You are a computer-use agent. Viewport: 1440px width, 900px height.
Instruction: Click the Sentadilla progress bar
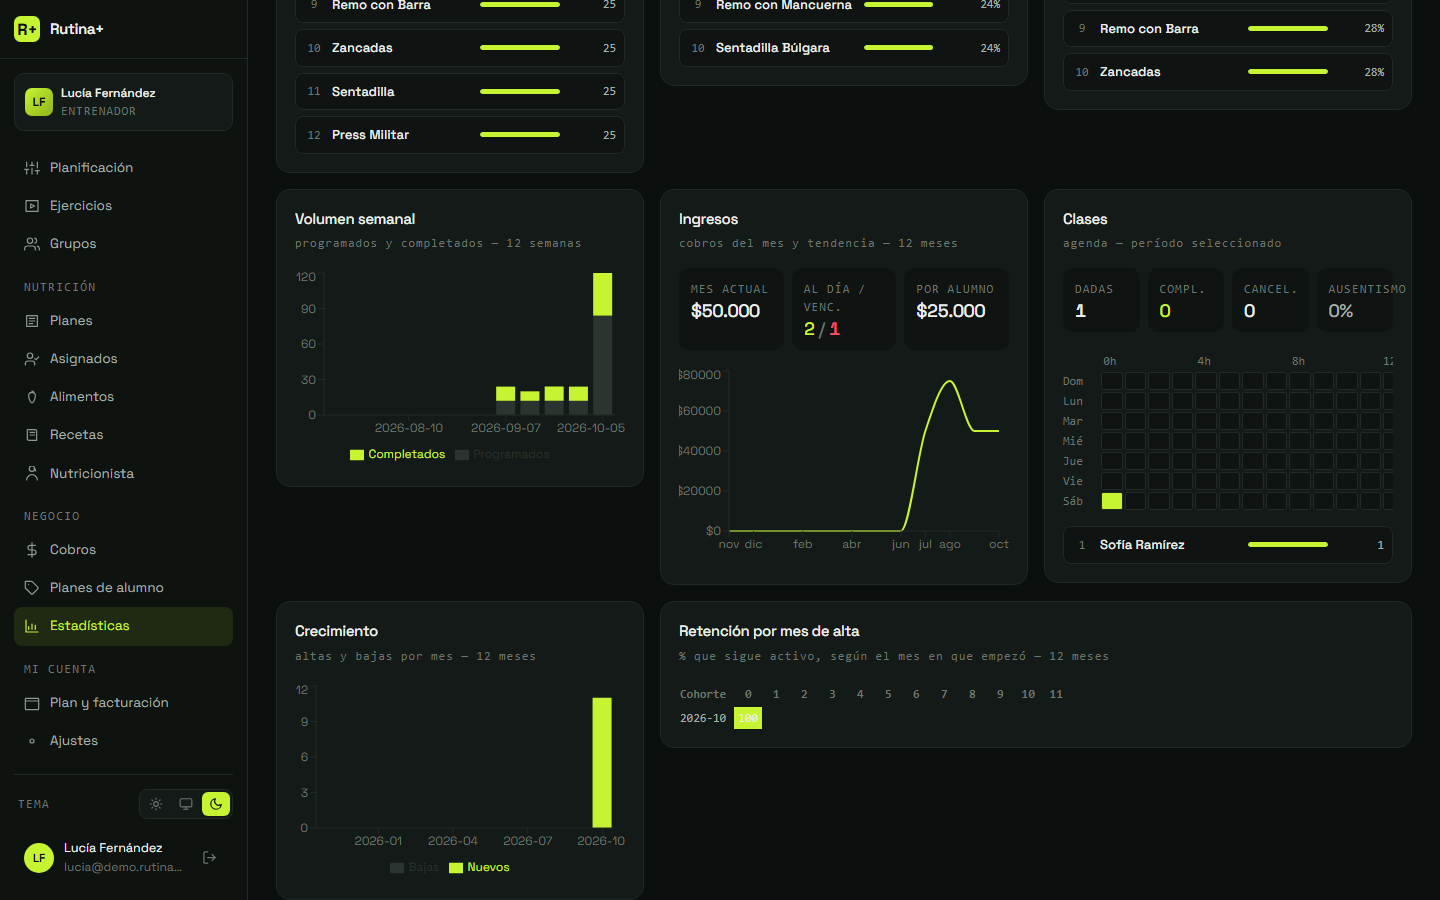click(520, 91)
